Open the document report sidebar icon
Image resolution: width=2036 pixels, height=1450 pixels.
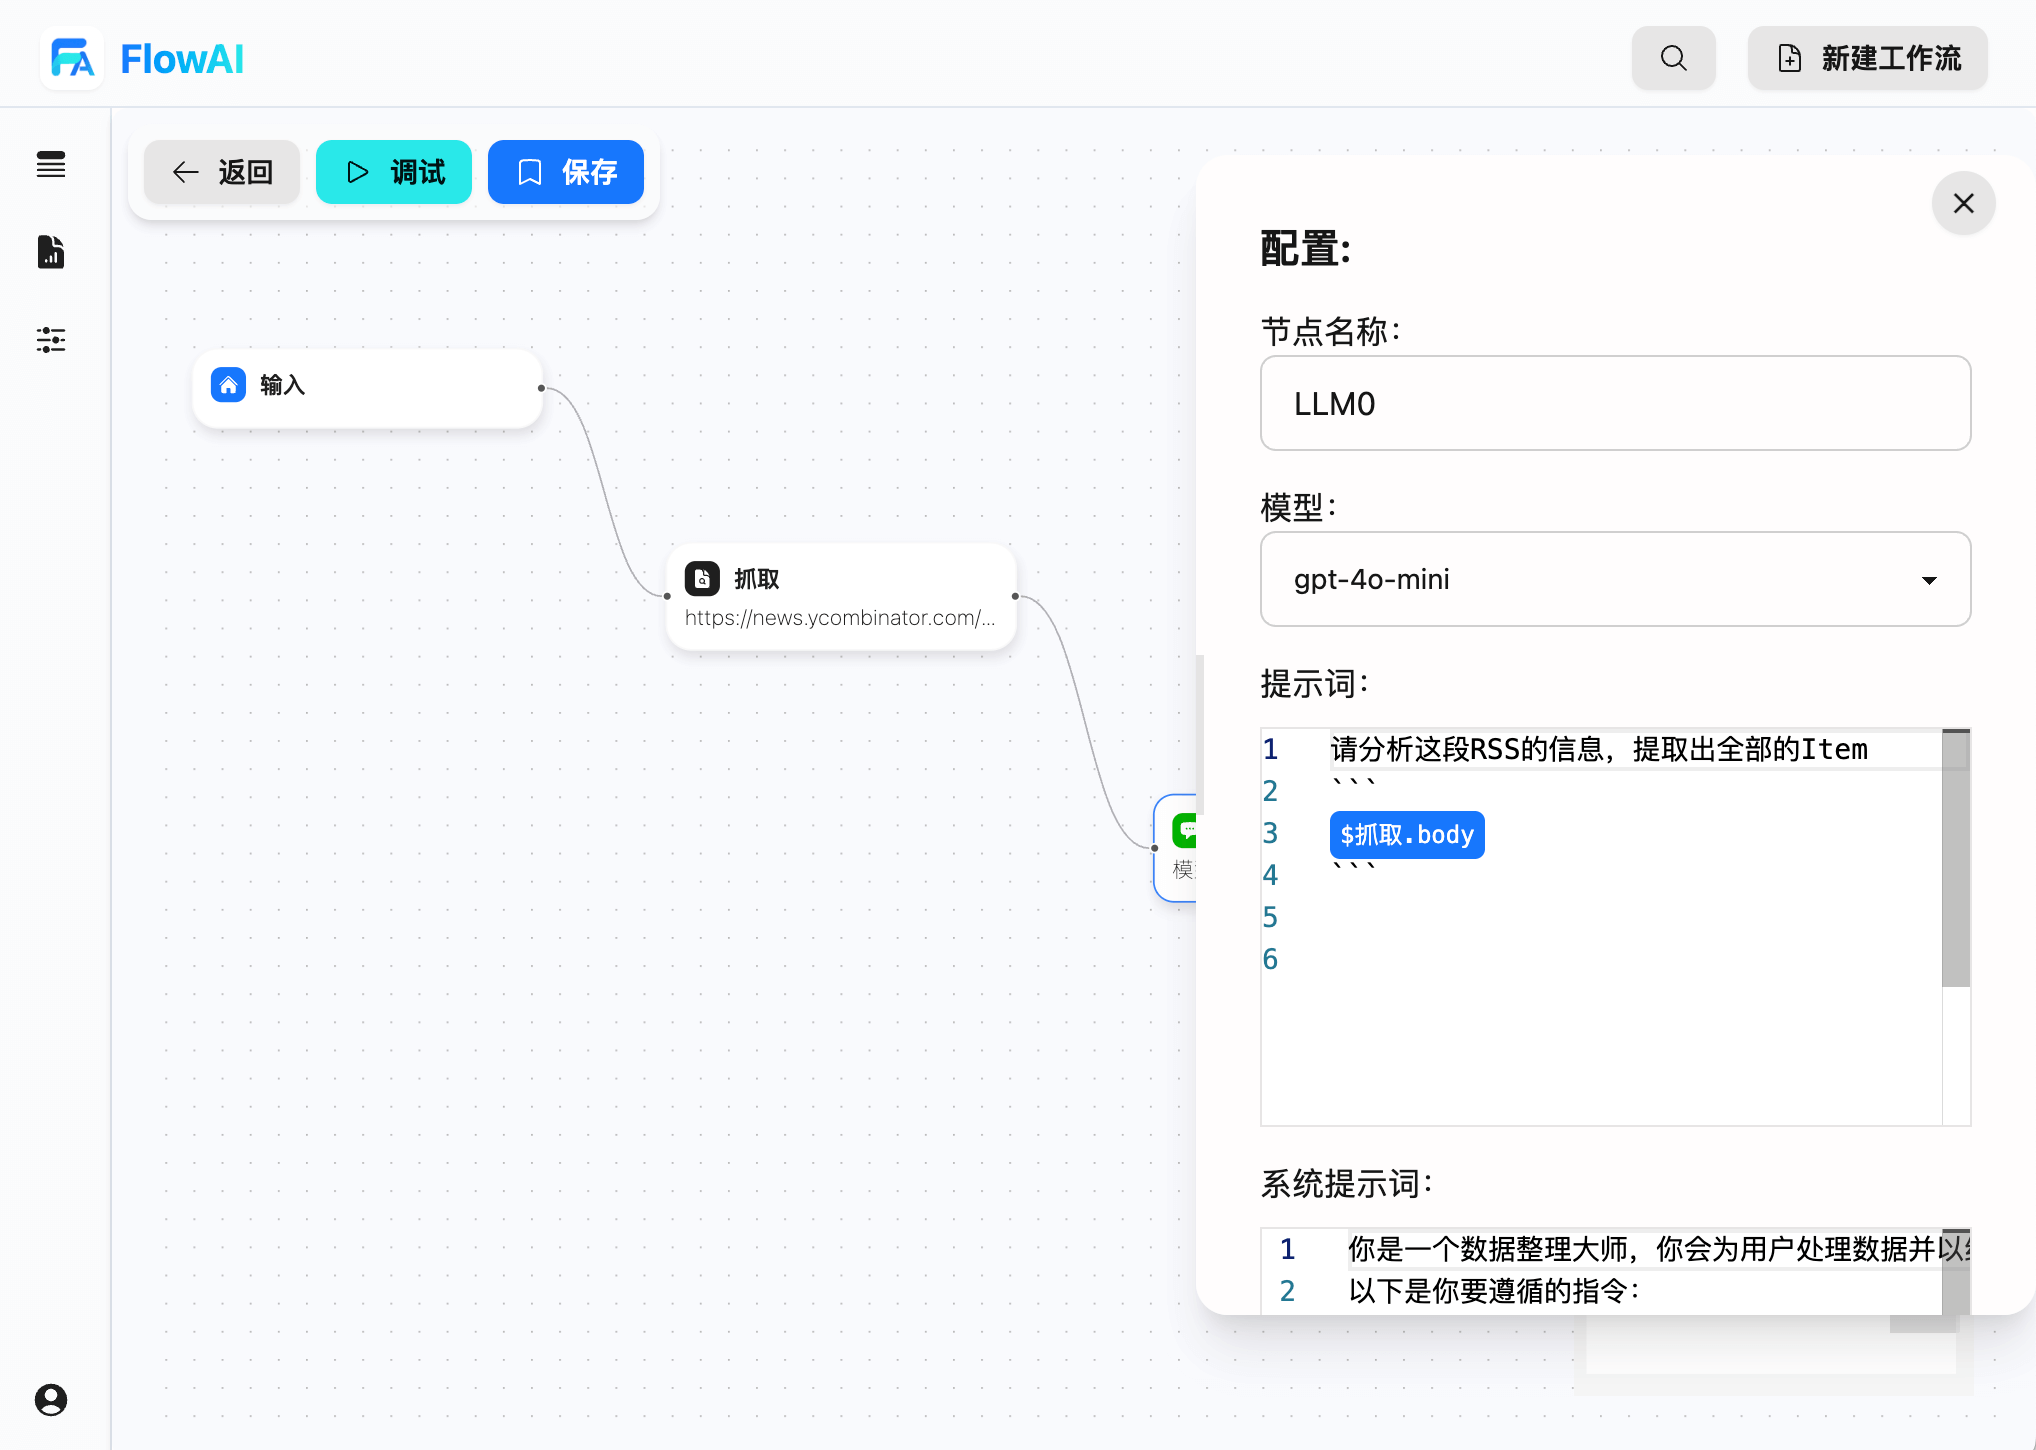[51, 252]
